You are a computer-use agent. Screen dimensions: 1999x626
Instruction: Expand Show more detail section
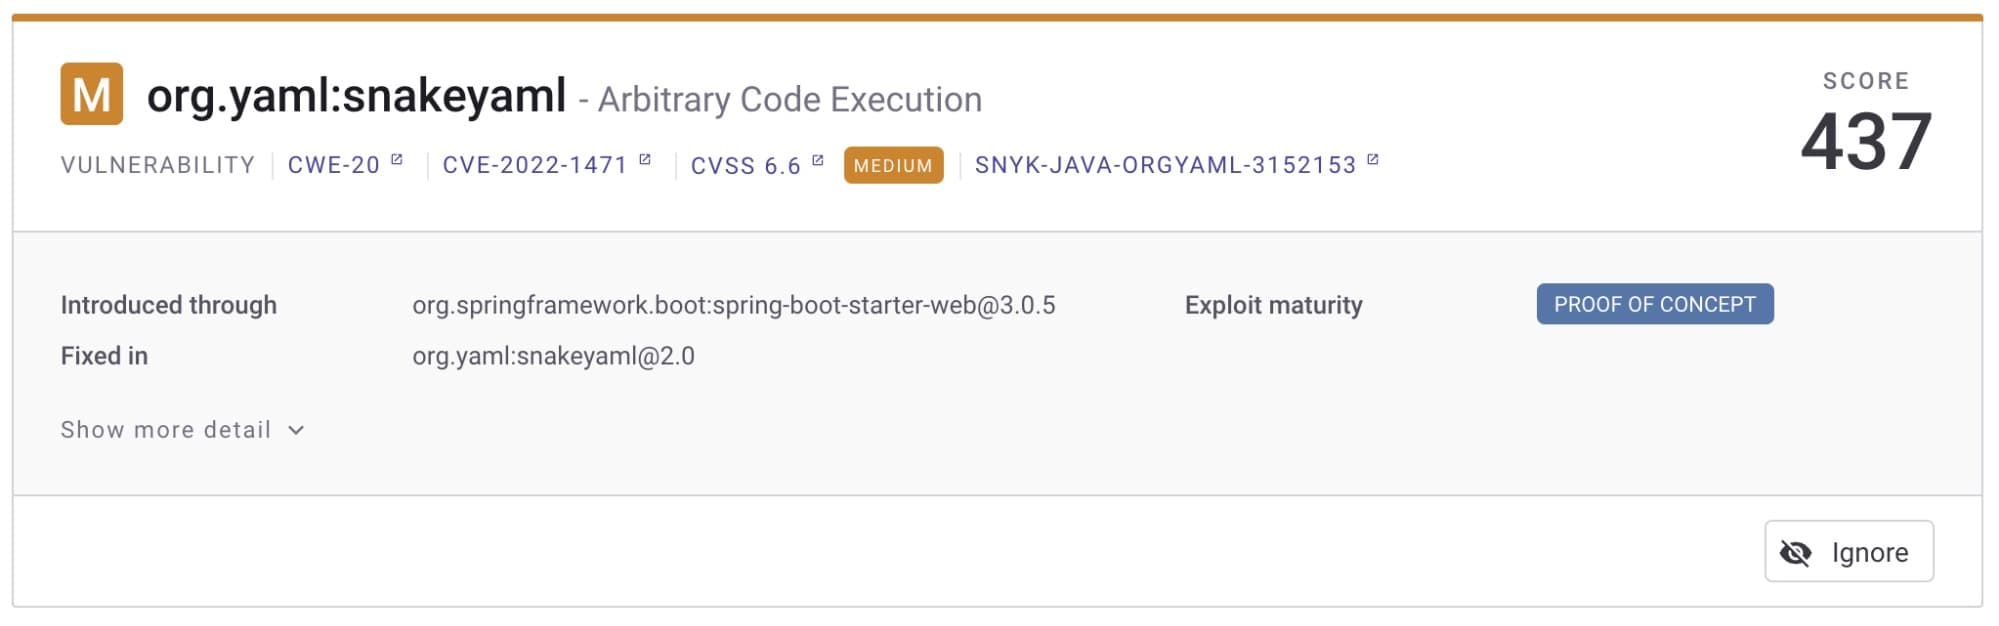pos(166,430)
